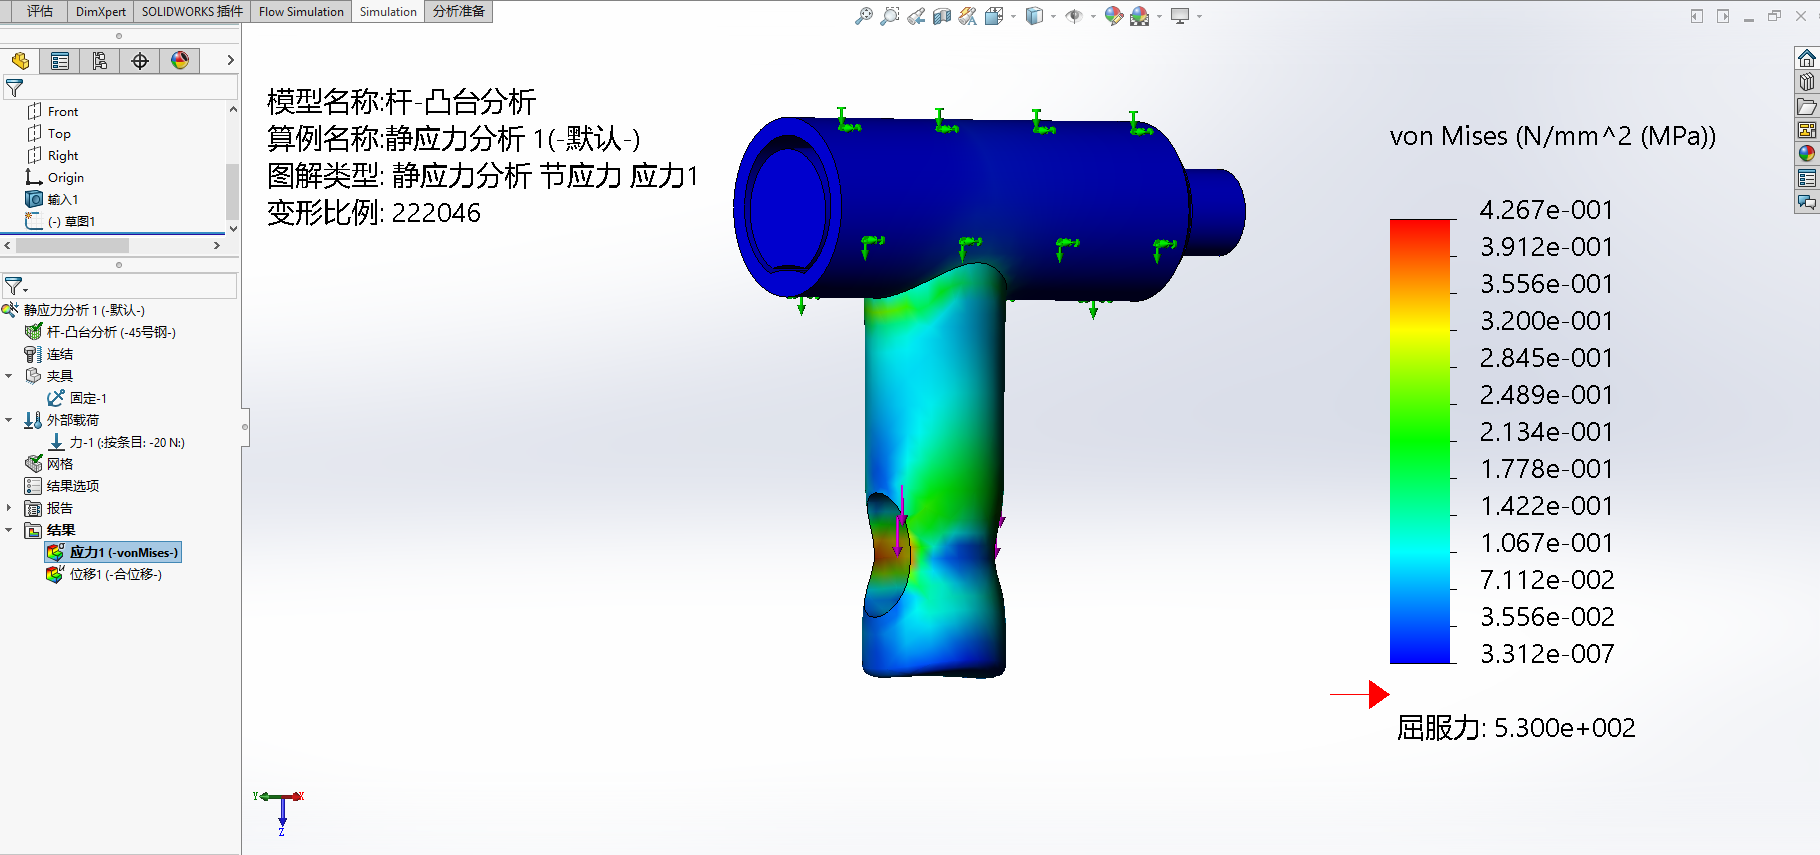The image size is (1820, 855).
Task: Open the SOLIDWORKS Forum chat icon
Action: point(1807,202)
